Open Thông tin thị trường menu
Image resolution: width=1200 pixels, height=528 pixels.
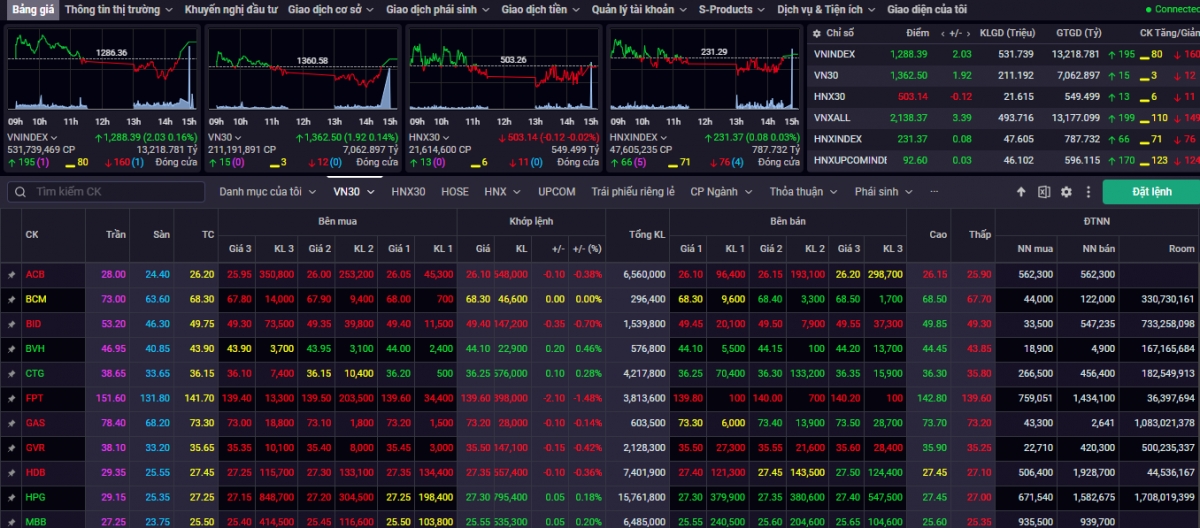pyautogui.click(x=119, y=9)
